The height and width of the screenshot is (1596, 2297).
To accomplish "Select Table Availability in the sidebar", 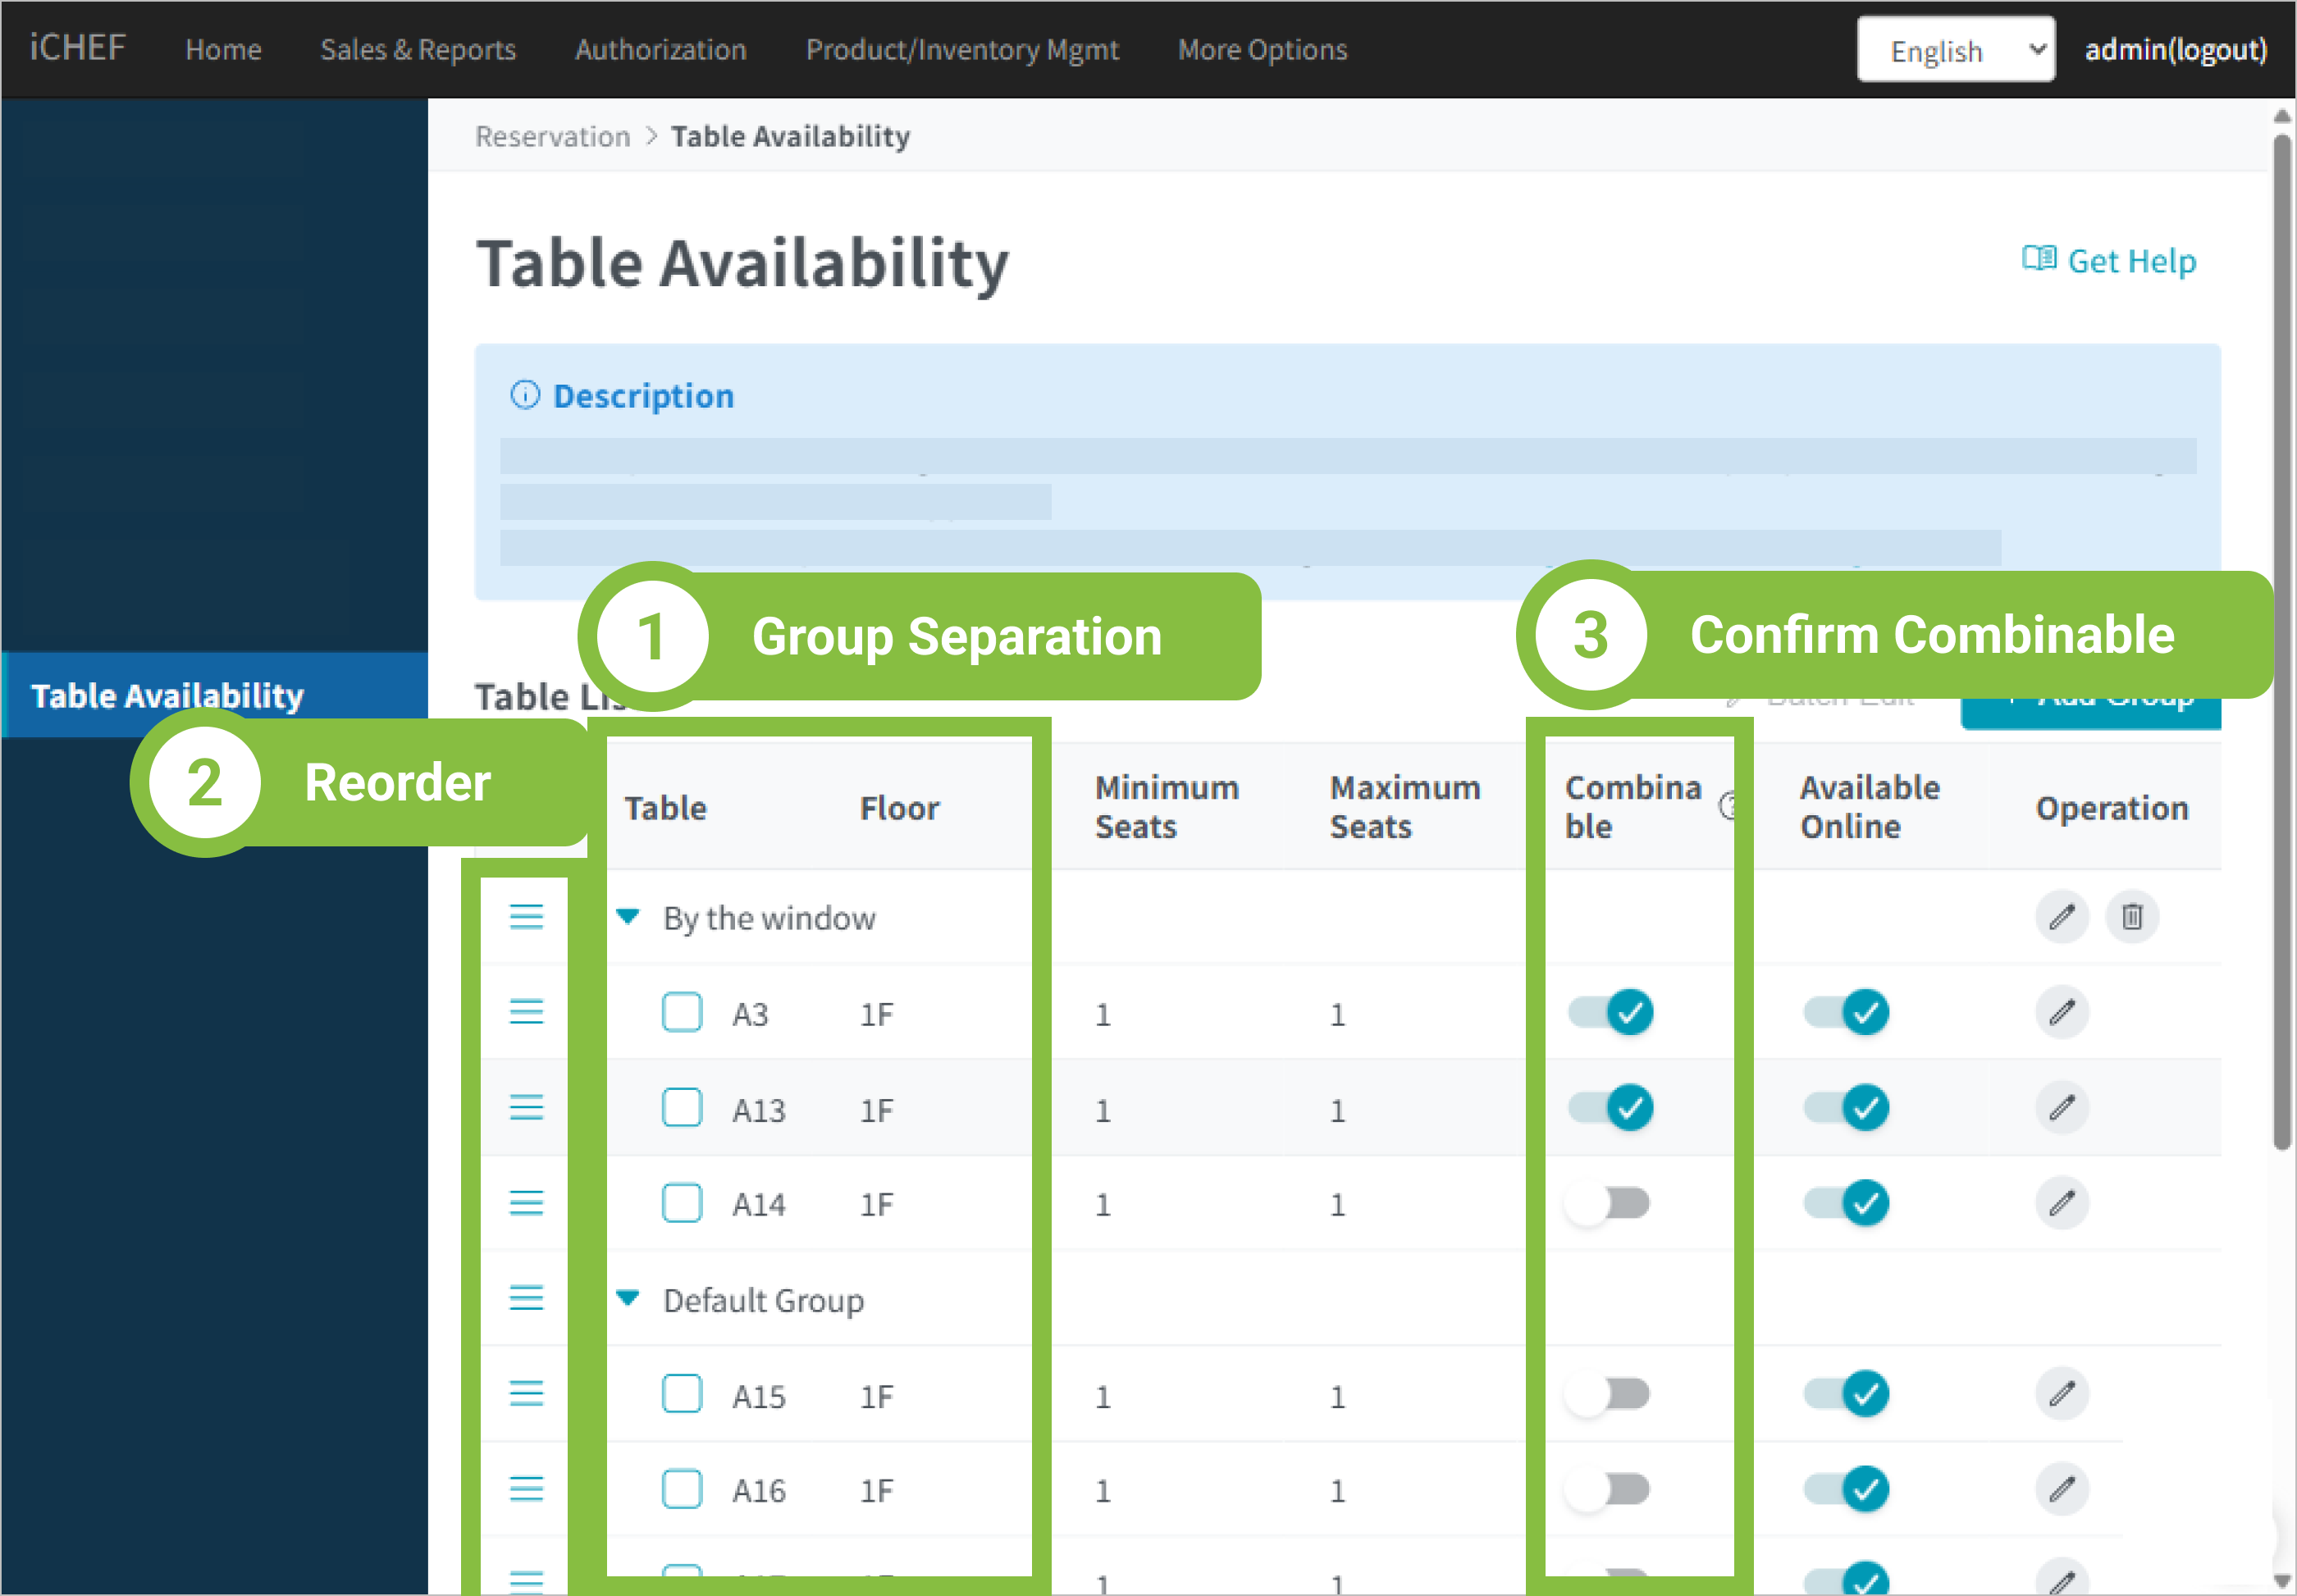I will coord(168,696).
